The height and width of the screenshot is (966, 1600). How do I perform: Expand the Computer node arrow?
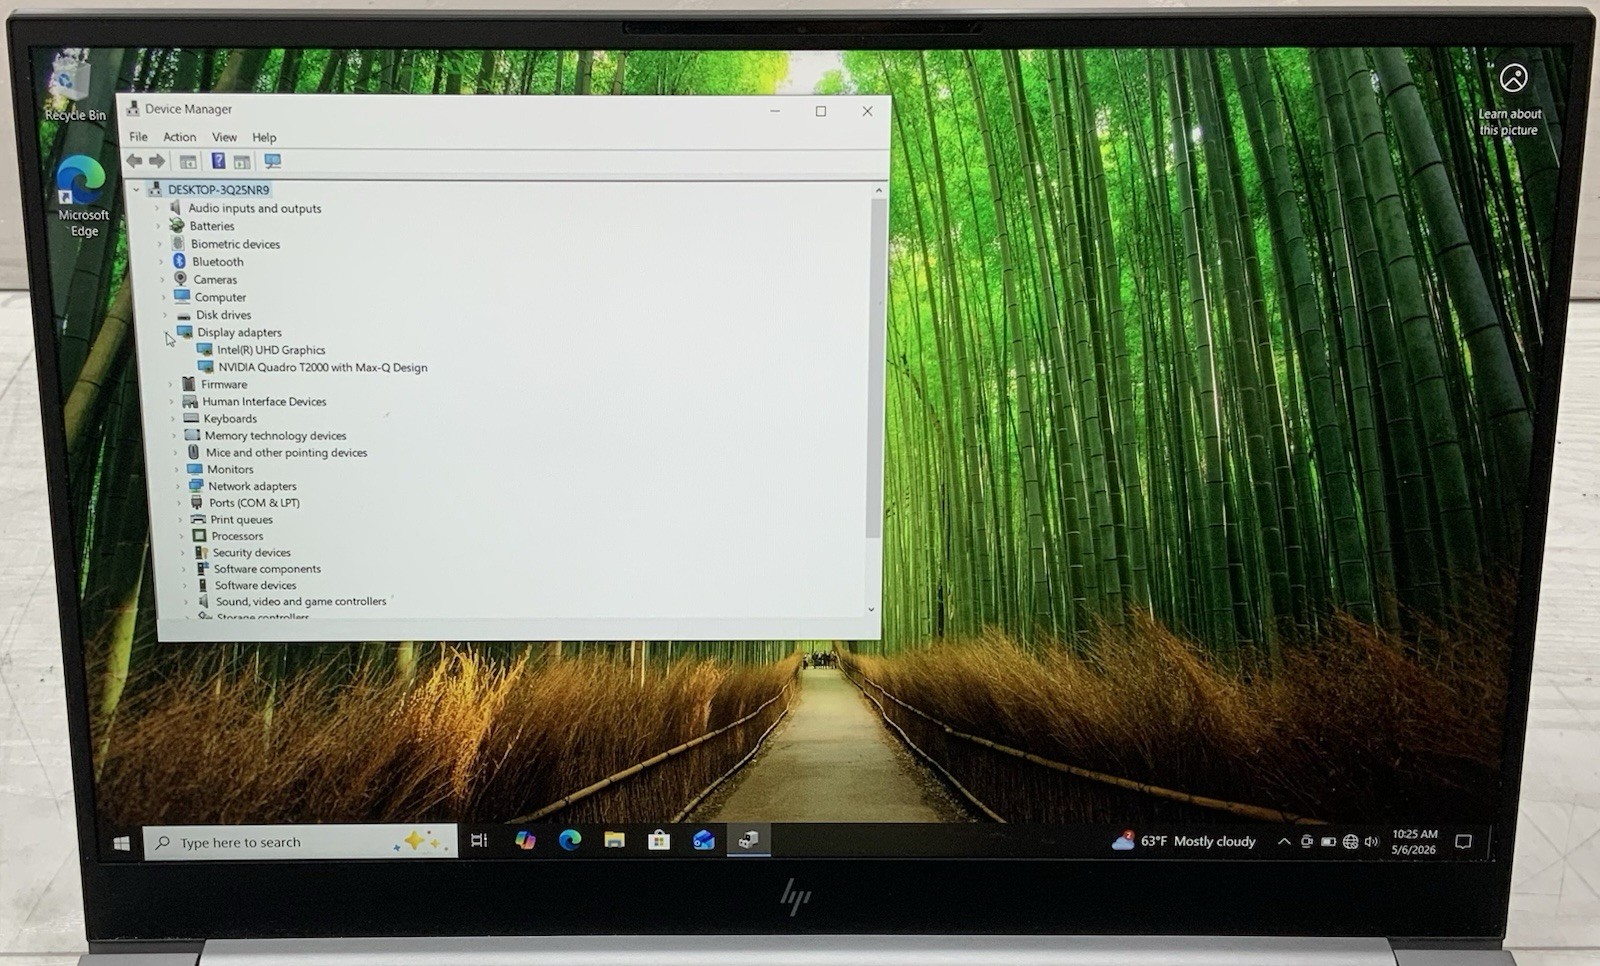pos(163,297)
